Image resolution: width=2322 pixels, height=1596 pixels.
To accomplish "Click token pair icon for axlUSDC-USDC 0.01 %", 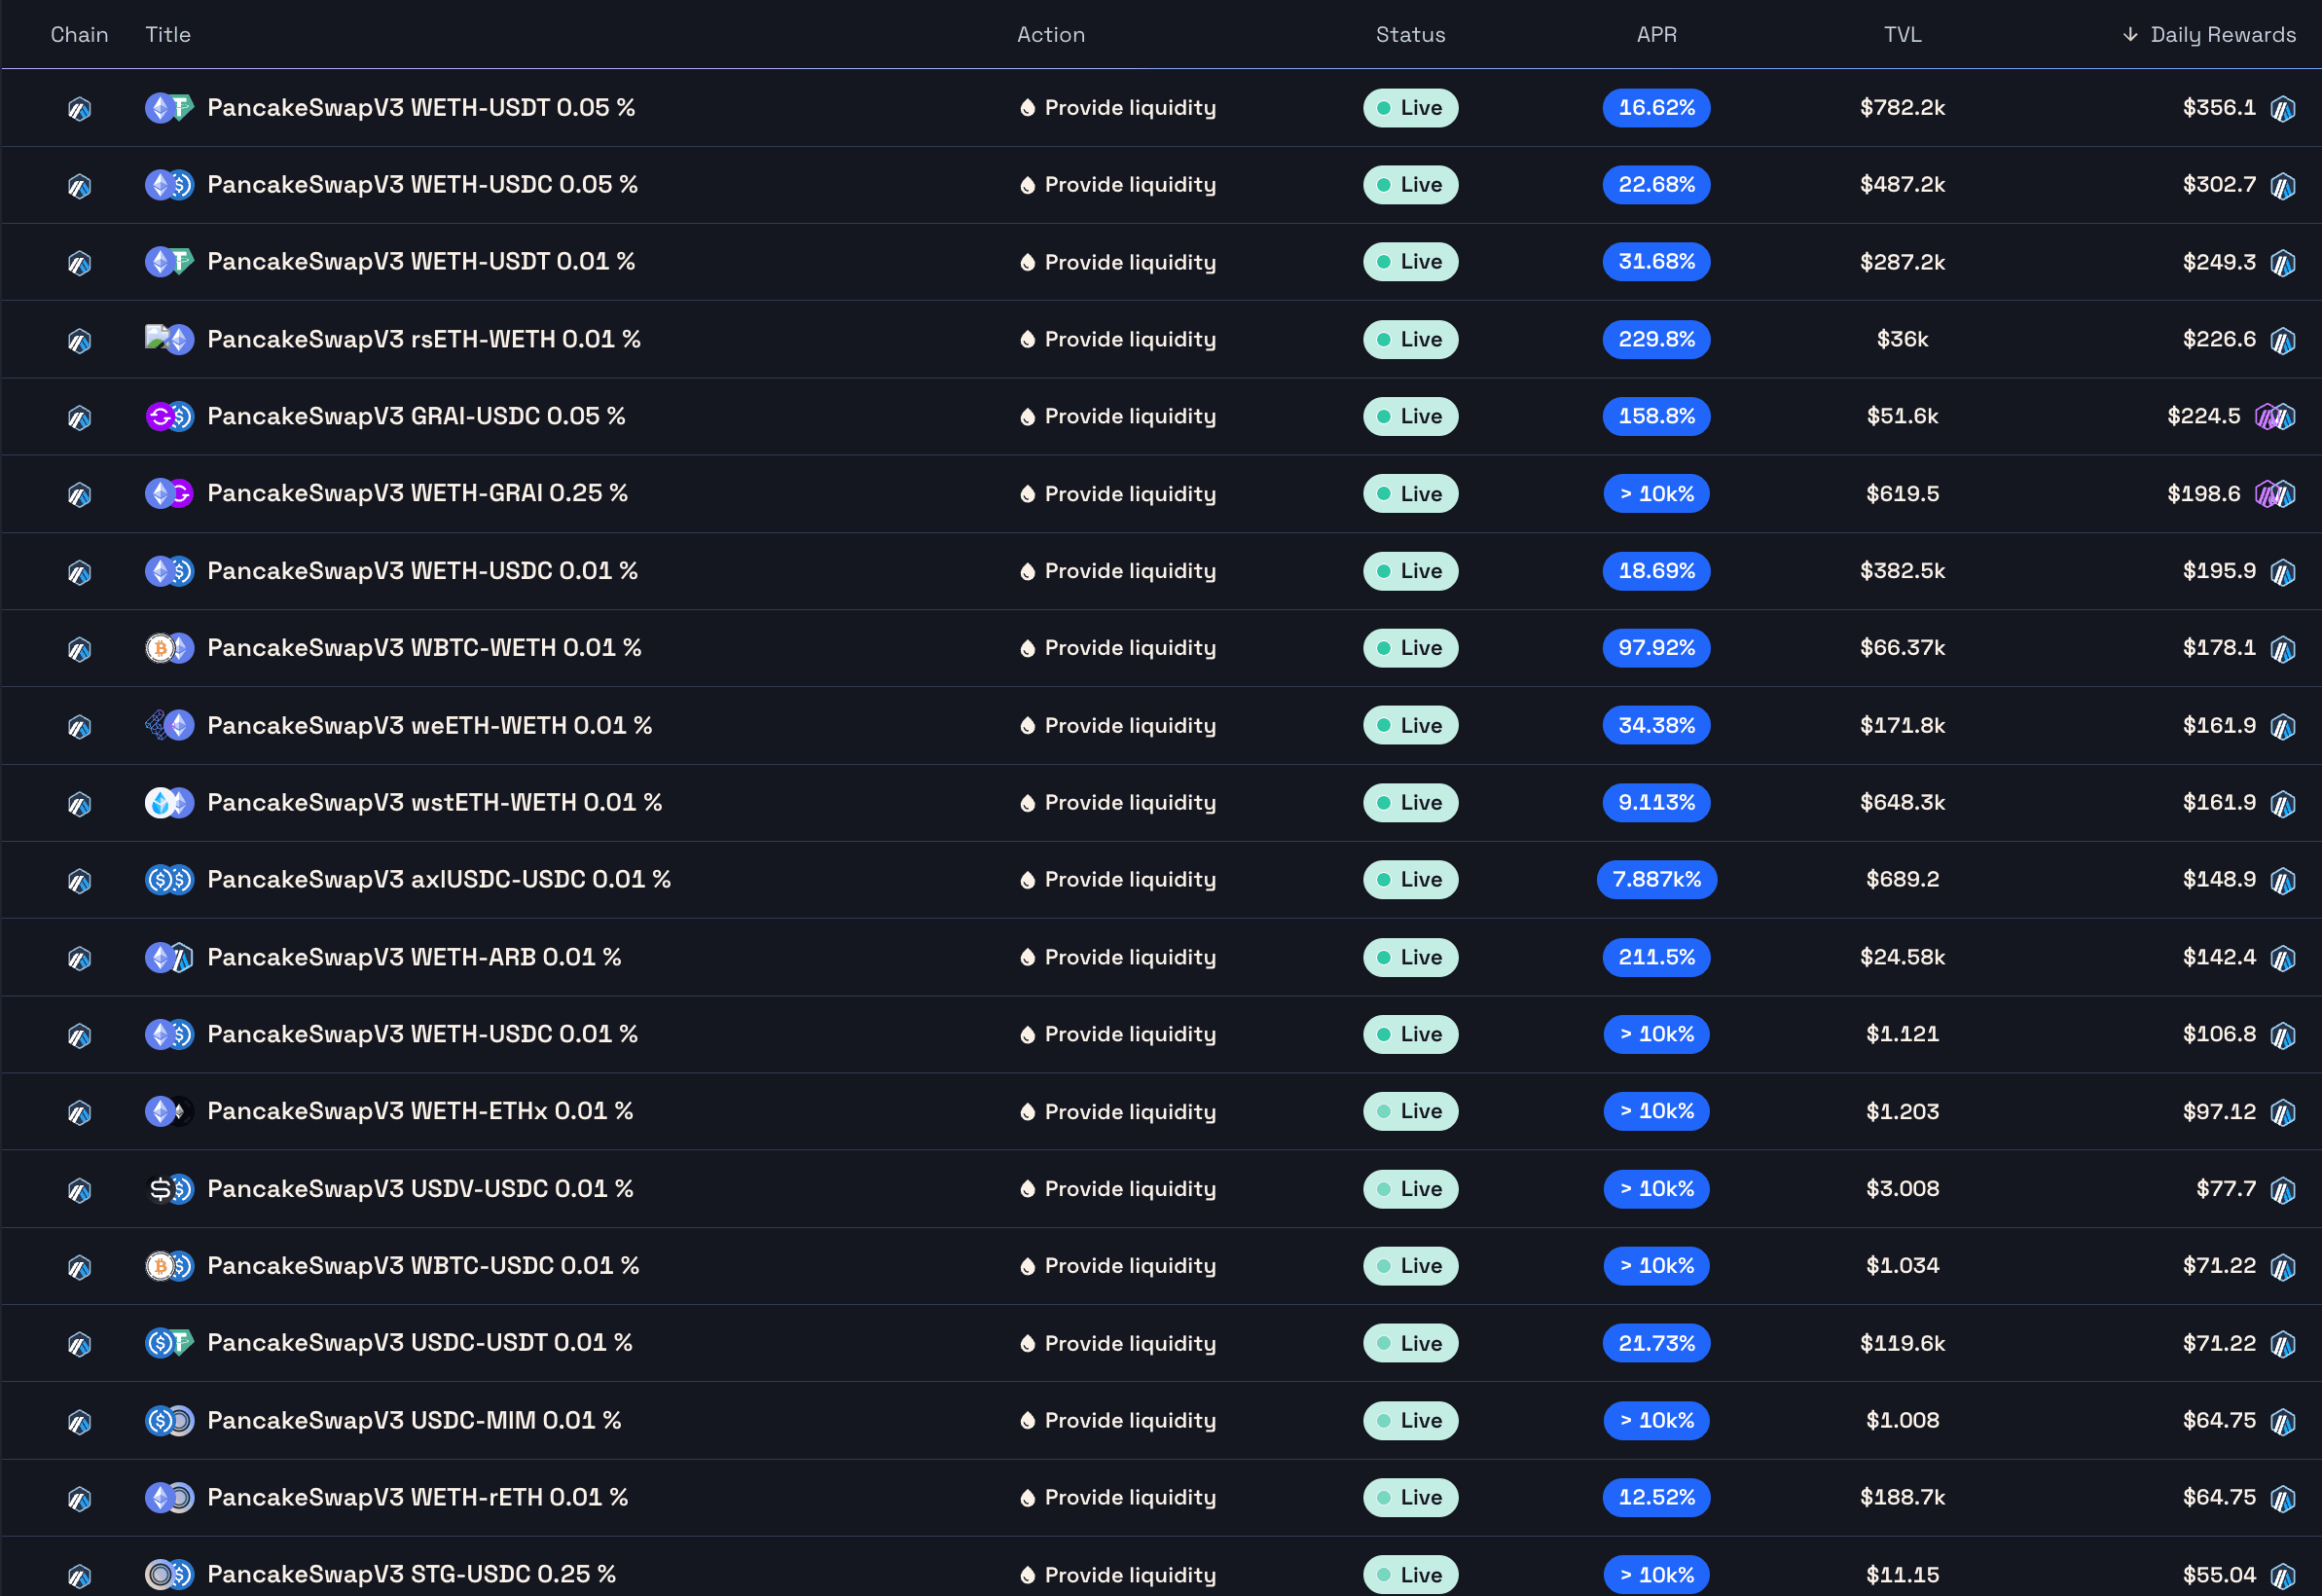I will [x=169, y=879].
